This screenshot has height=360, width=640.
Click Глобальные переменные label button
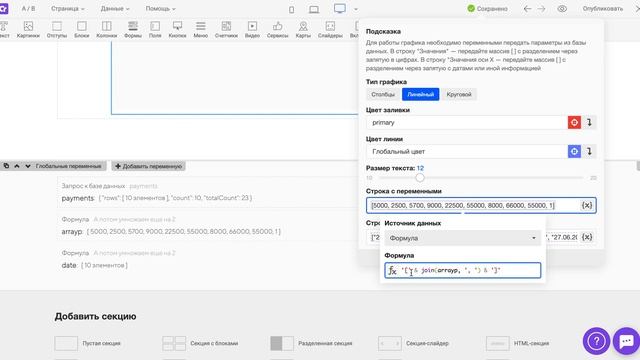(x=69, y=166)
